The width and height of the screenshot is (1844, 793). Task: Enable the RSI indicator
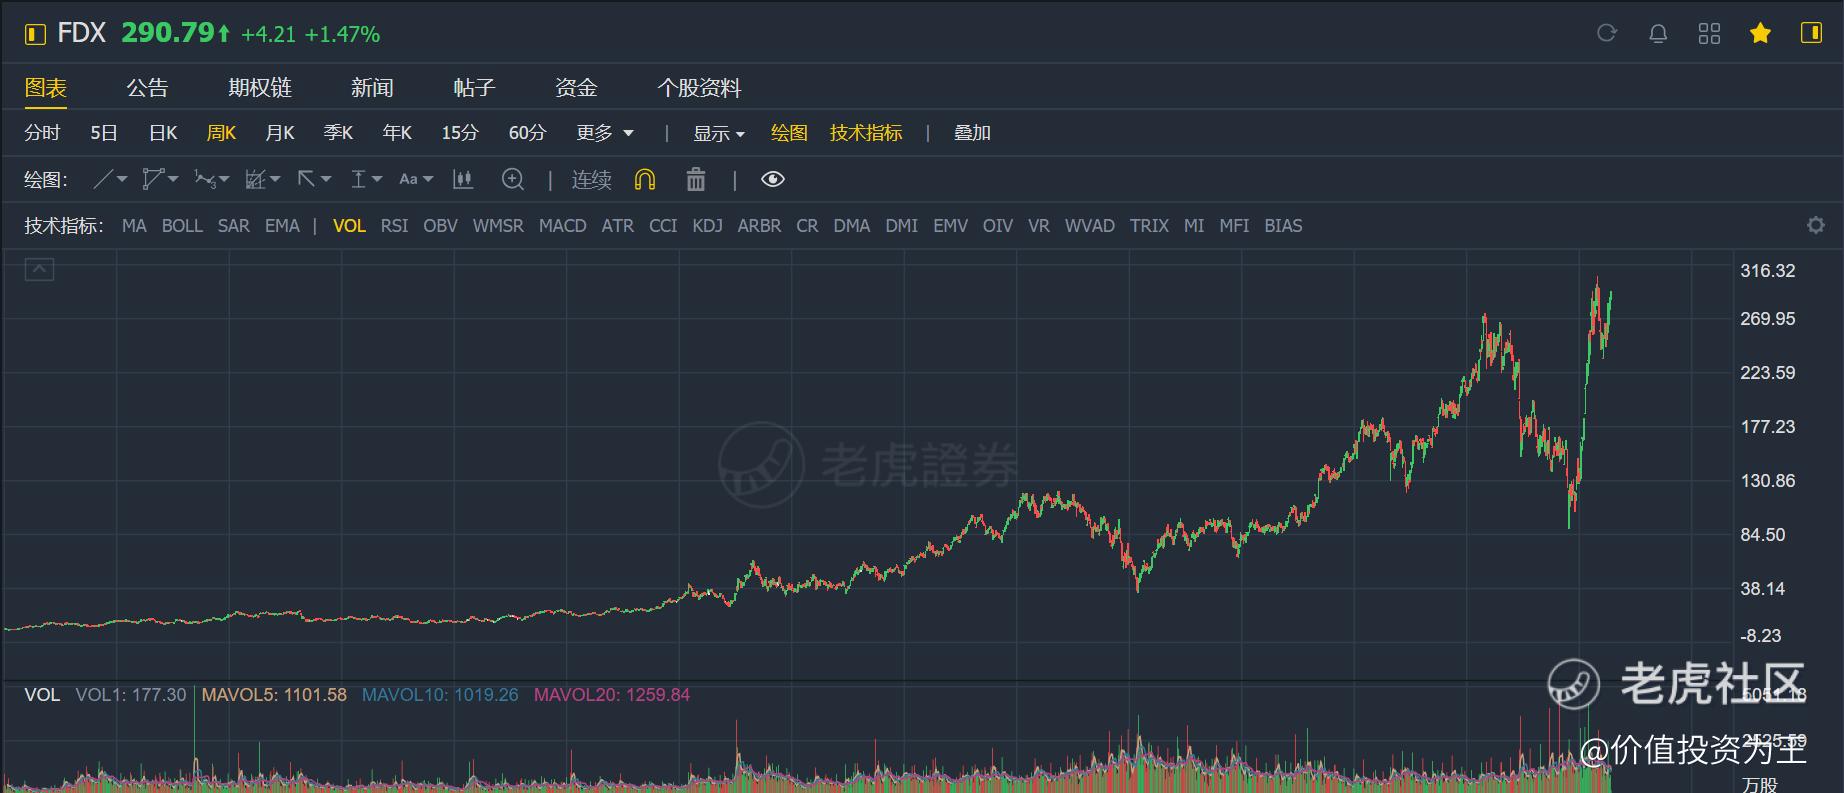coord(394,226)
